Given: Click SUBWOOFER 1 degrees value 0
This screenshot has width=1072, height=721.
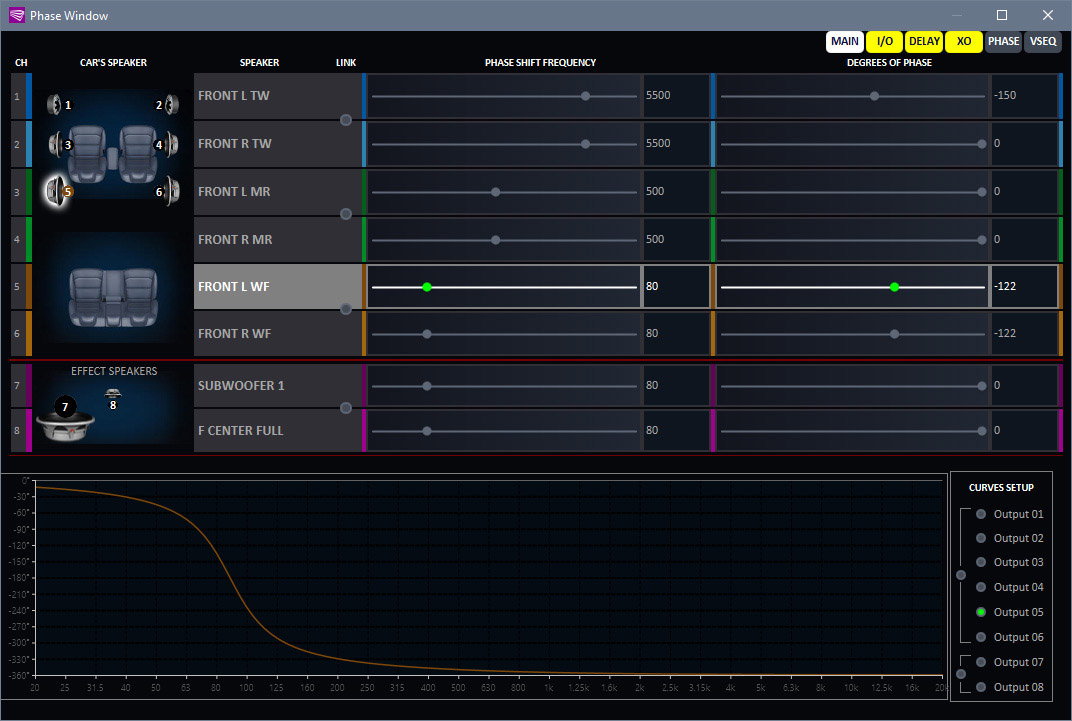Looking at the screenshot, I should (x=997, y=385).
